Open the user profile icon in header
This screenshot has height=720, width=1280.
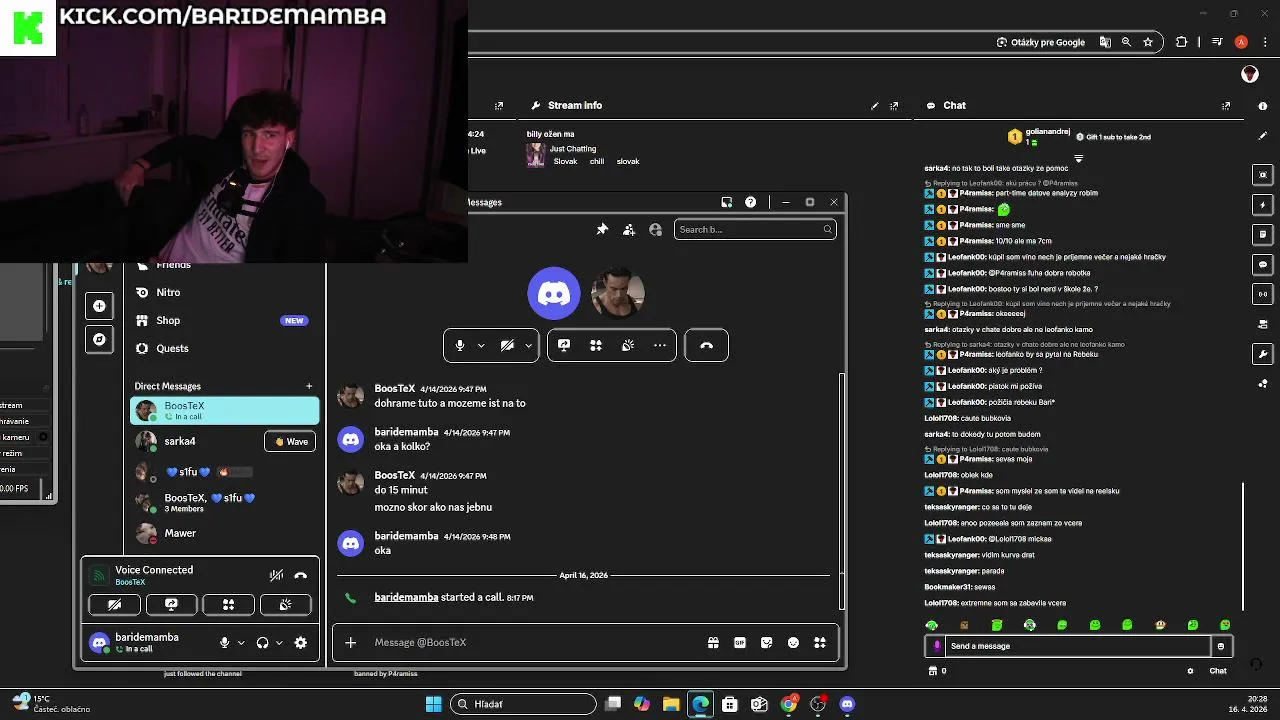(655, 230)
